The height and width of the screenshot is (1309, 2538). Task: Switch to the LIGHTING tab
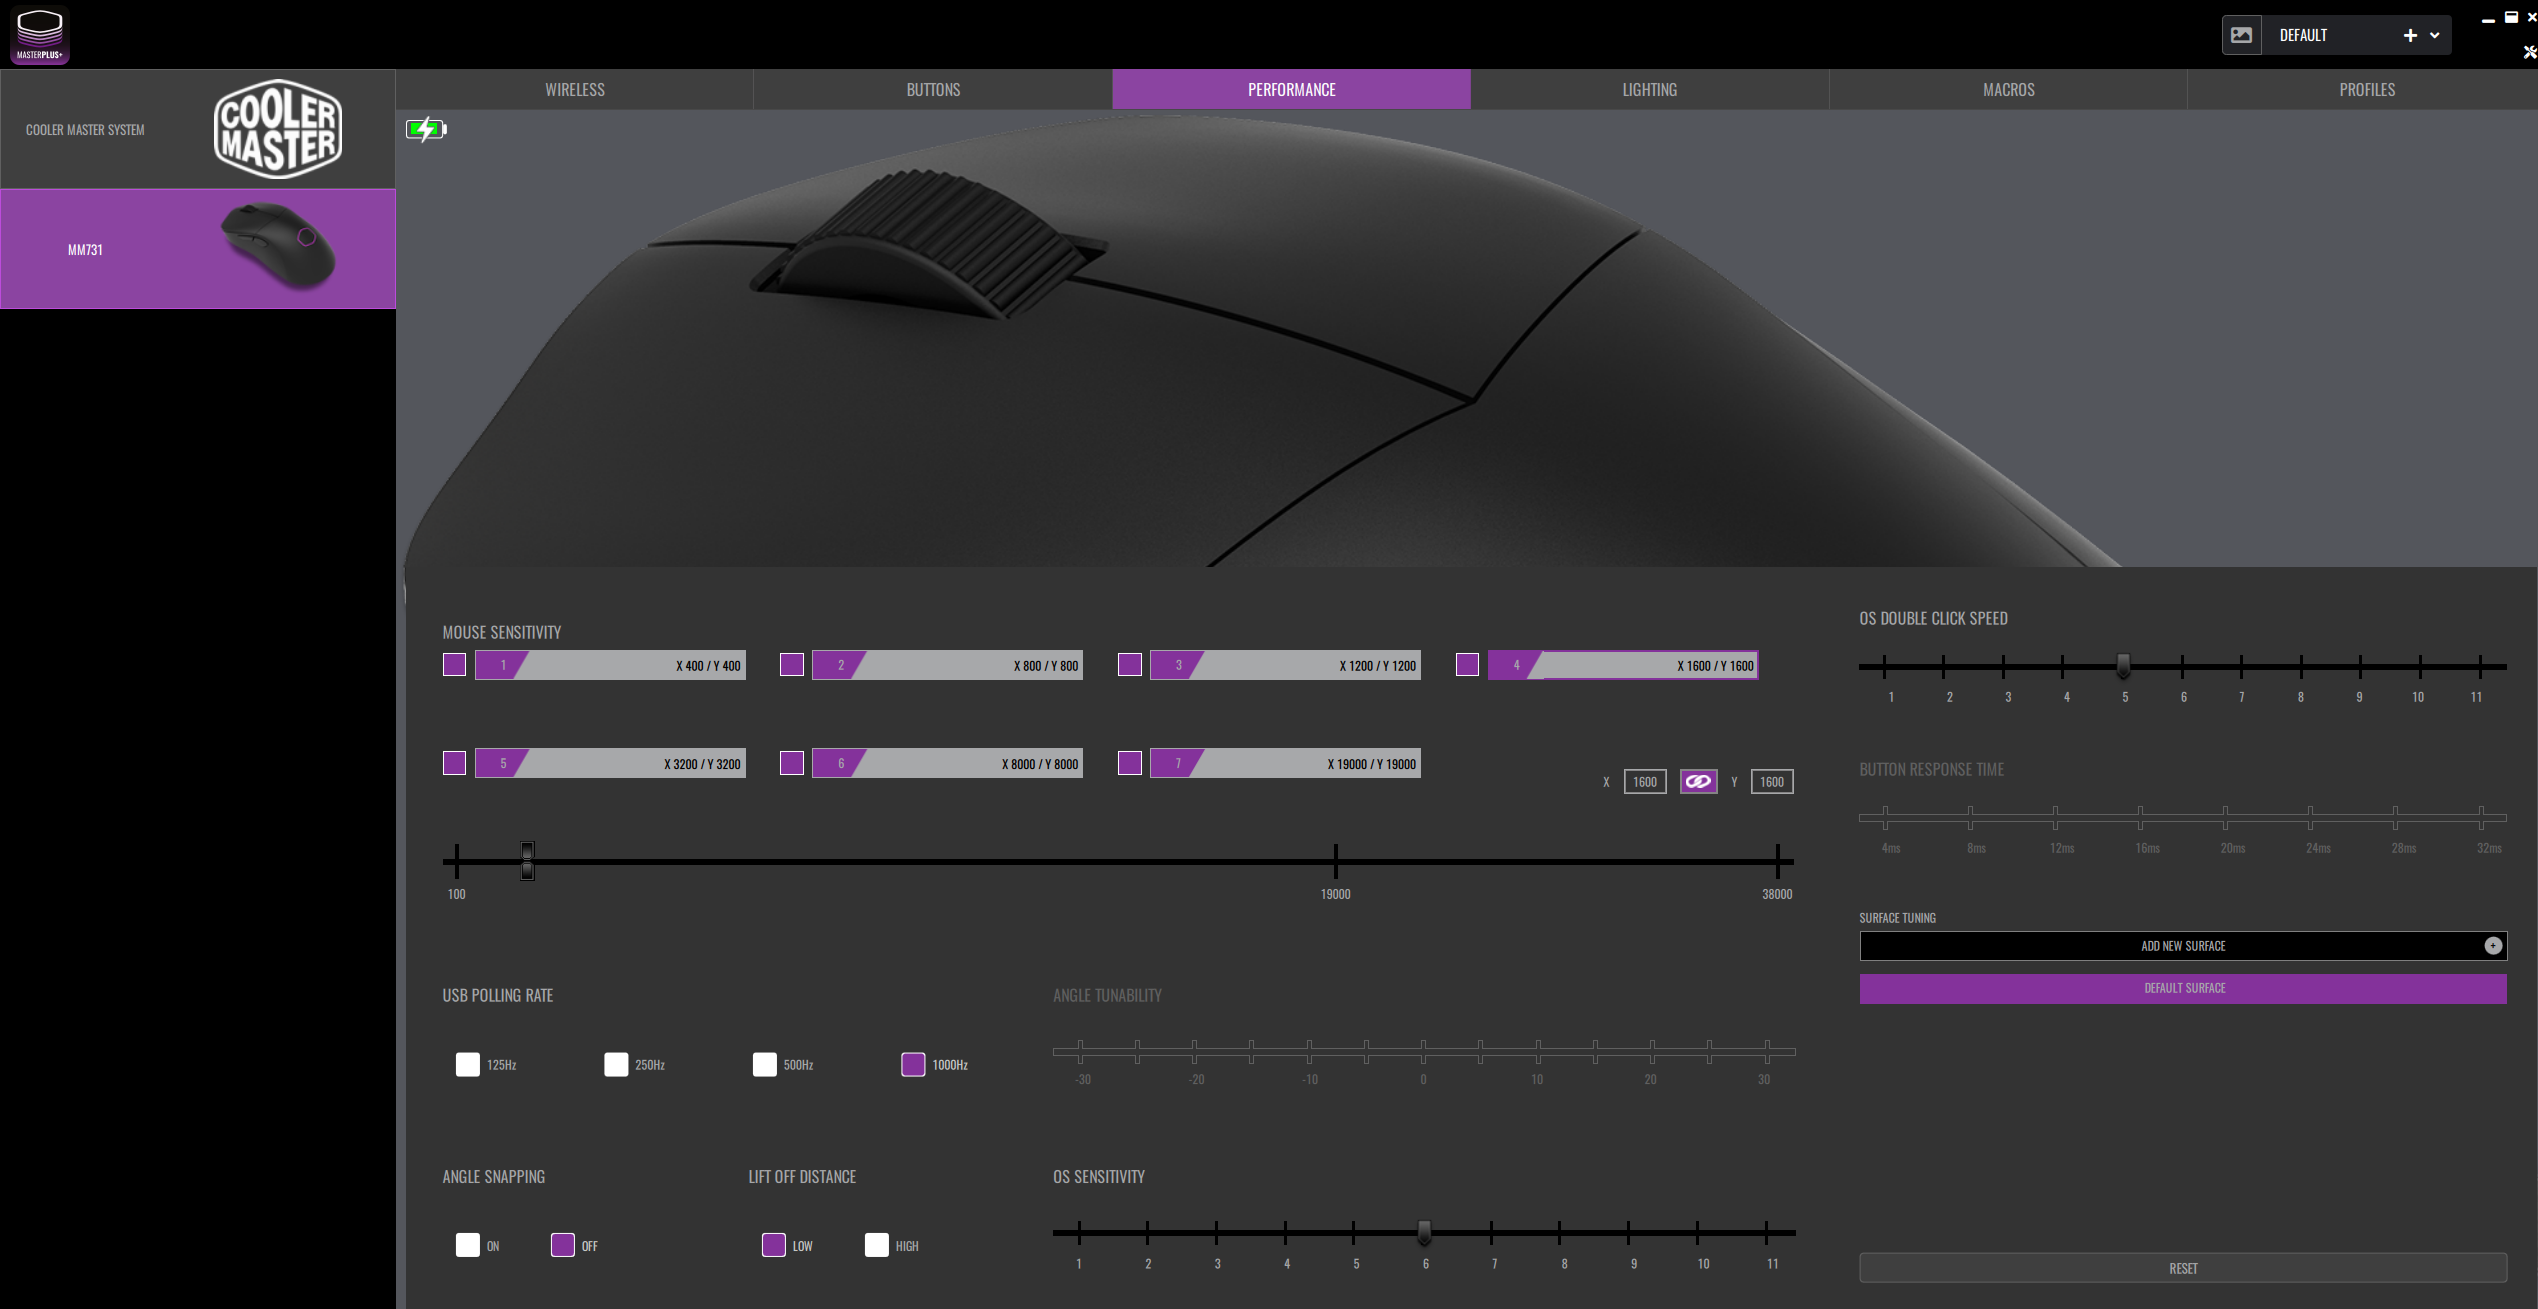pyautogui.click(x=1649, y=90)
